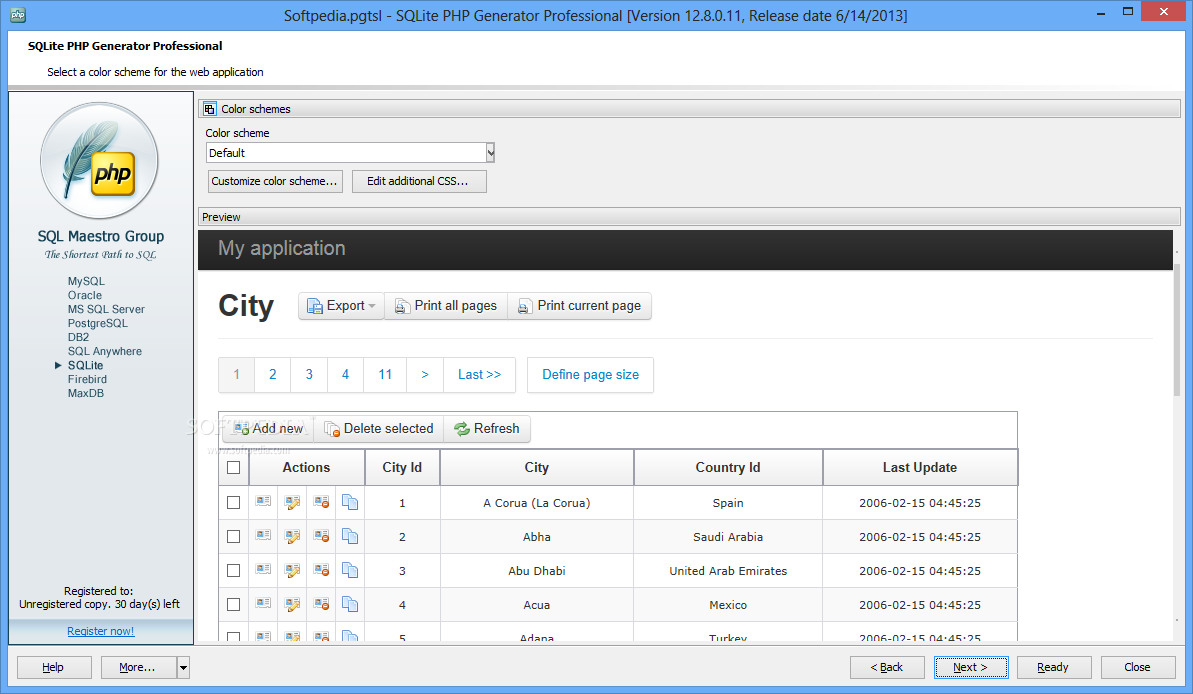Click next page arrow in pagination

pyautogui.click(x=425, y=374)
